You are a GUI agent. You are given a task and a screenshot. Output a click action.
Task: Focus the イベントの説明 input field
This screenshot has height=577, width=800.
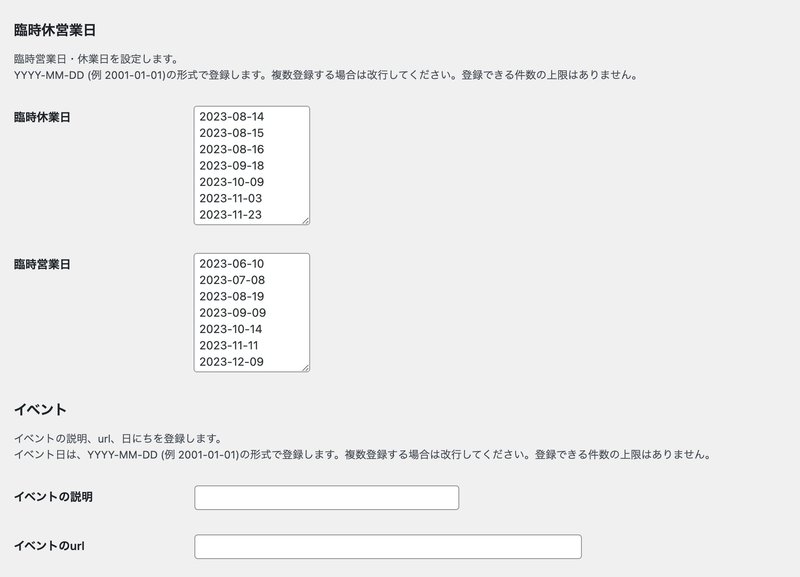[x=327, y=497]
